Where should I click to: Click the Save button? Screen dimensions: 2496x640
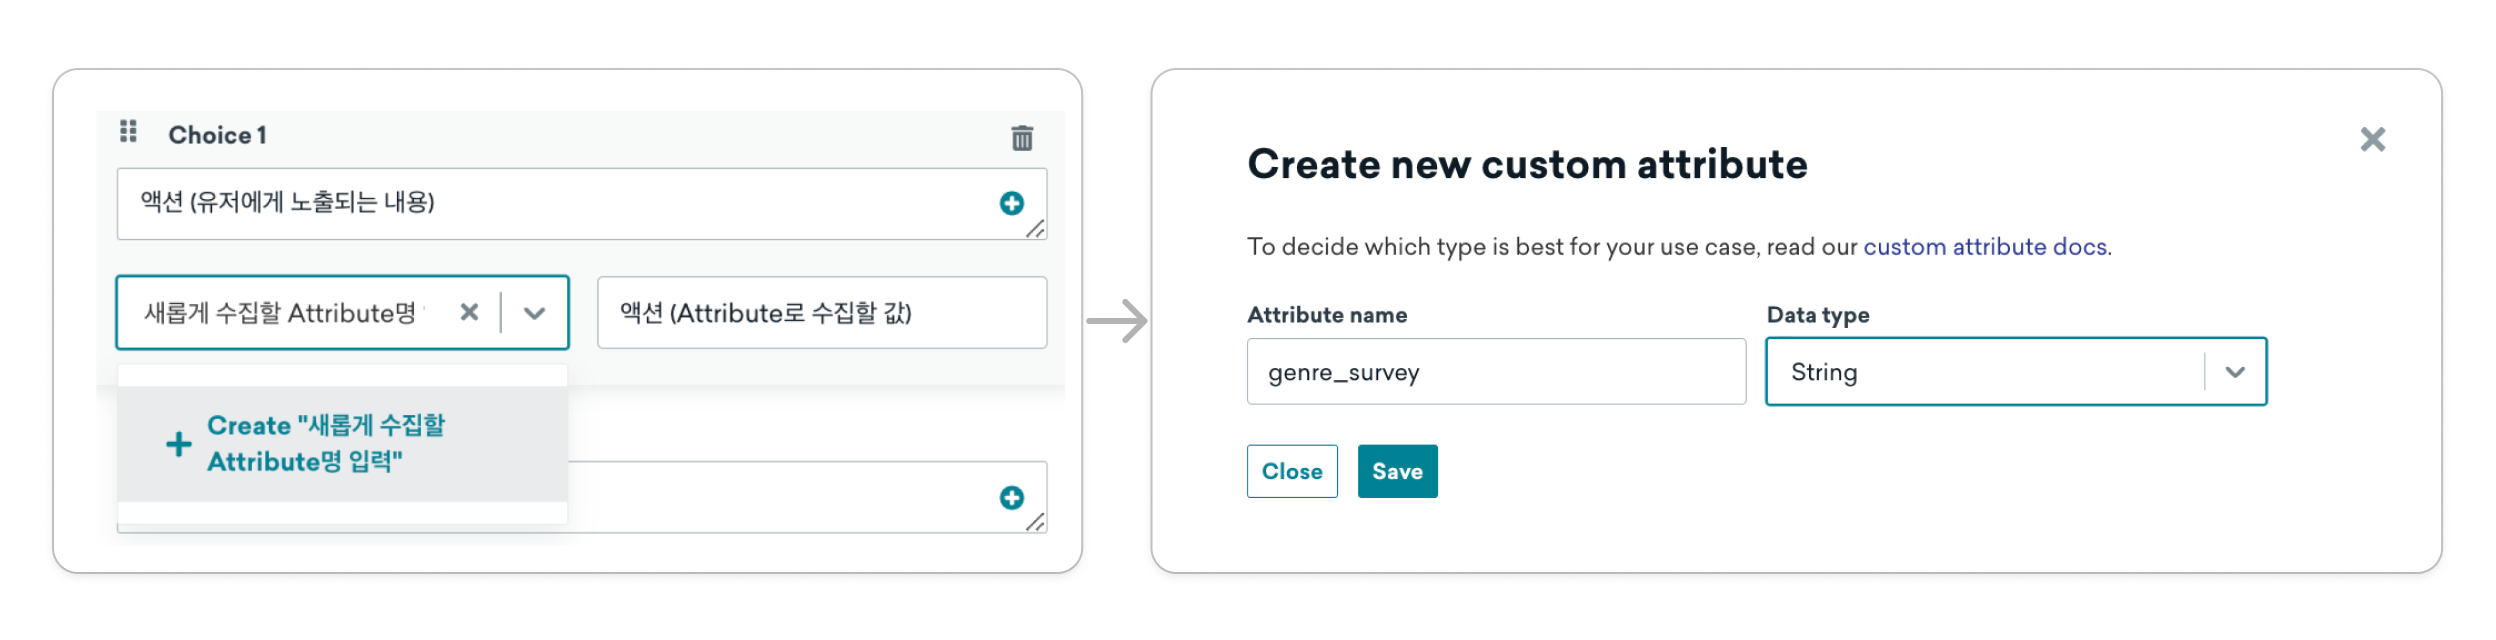1396,471
